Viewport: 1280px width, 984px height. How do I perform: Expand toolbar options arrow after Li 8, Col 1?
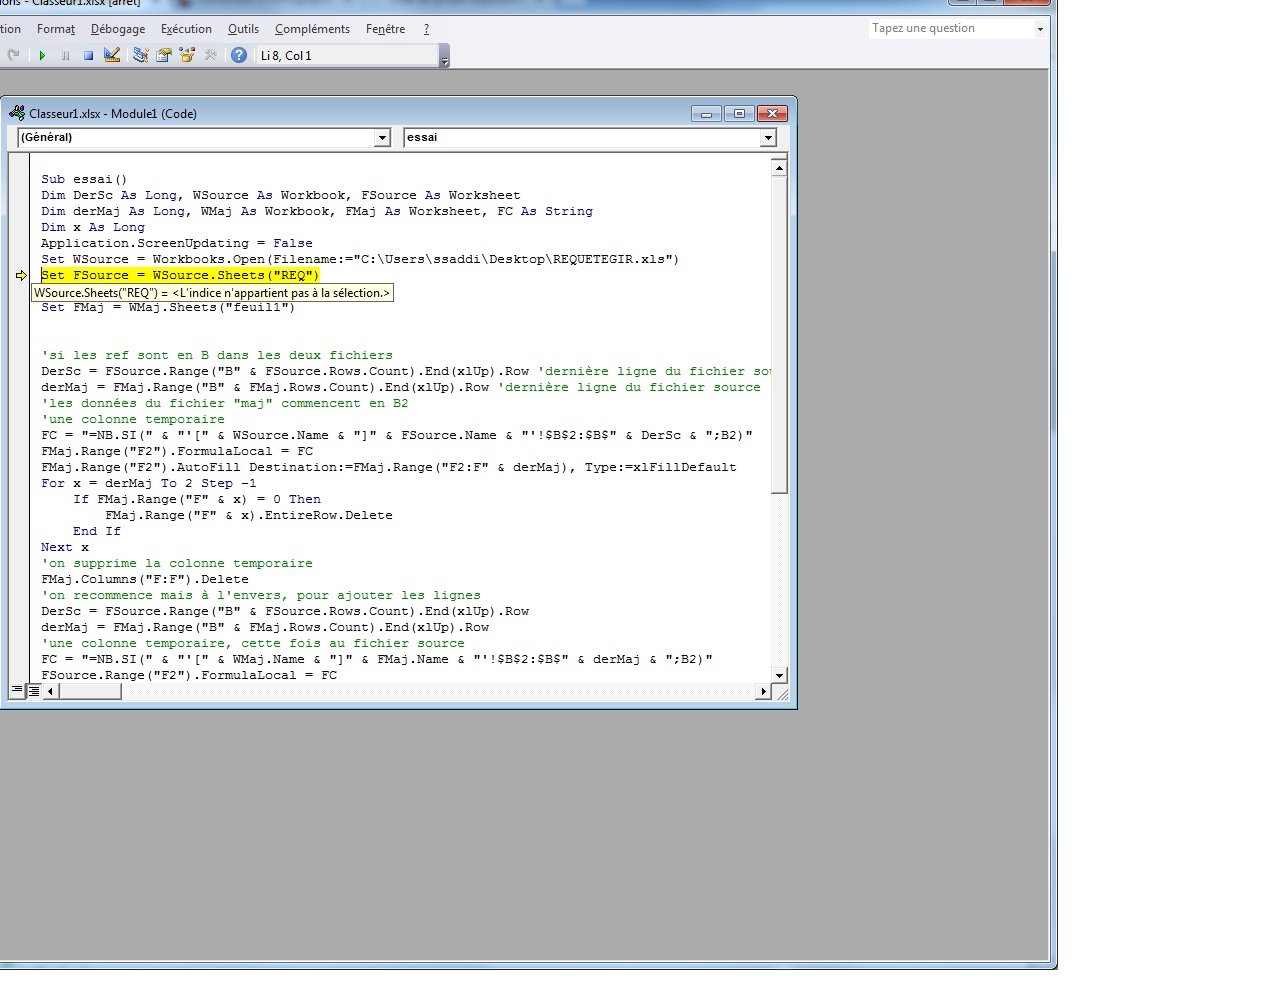click(x=445, y=56)
